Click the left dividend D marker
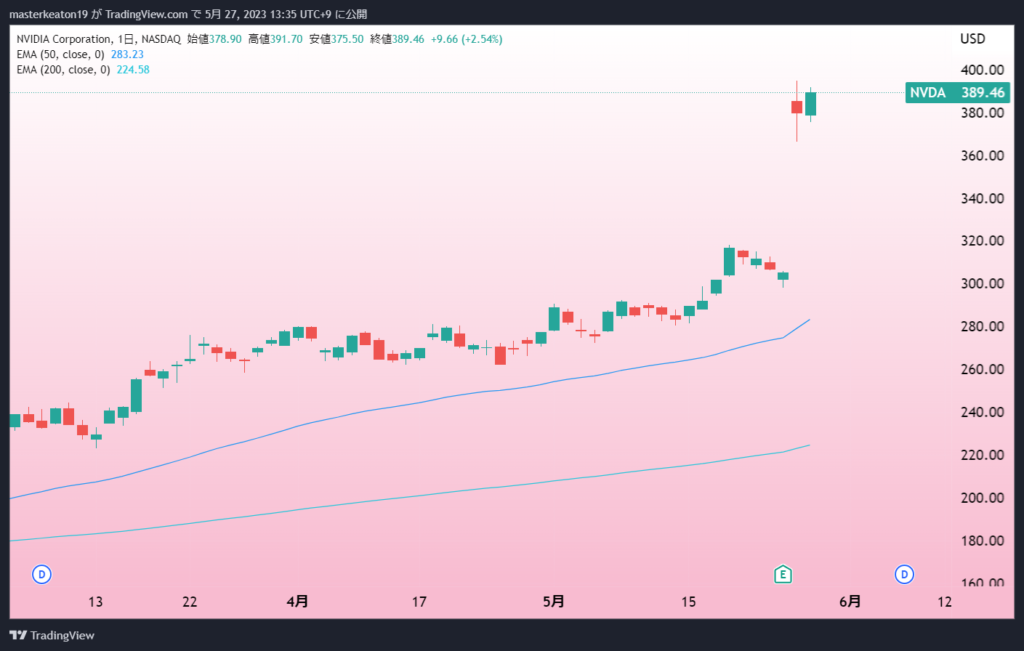This screenshot has height=651, width=1024. (42, 575)
